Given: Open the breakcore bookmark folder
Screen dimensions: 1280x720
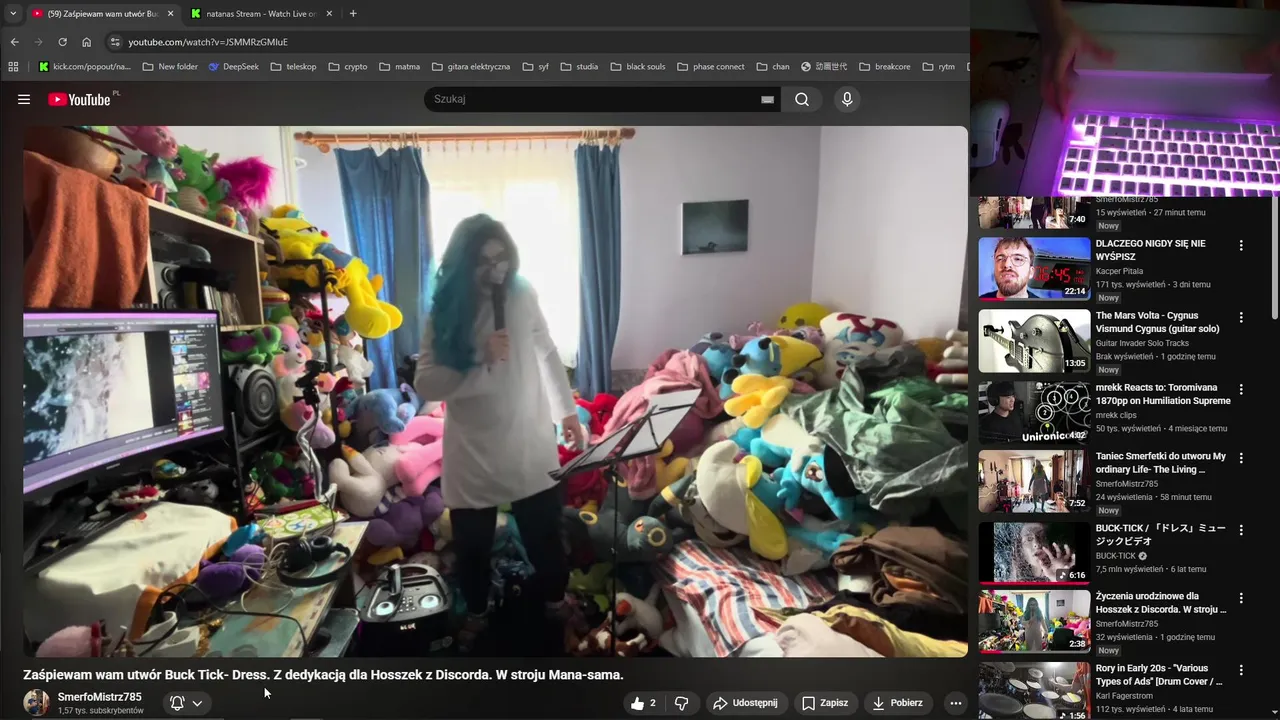Looking at the screenshot, I should (884, 67).
